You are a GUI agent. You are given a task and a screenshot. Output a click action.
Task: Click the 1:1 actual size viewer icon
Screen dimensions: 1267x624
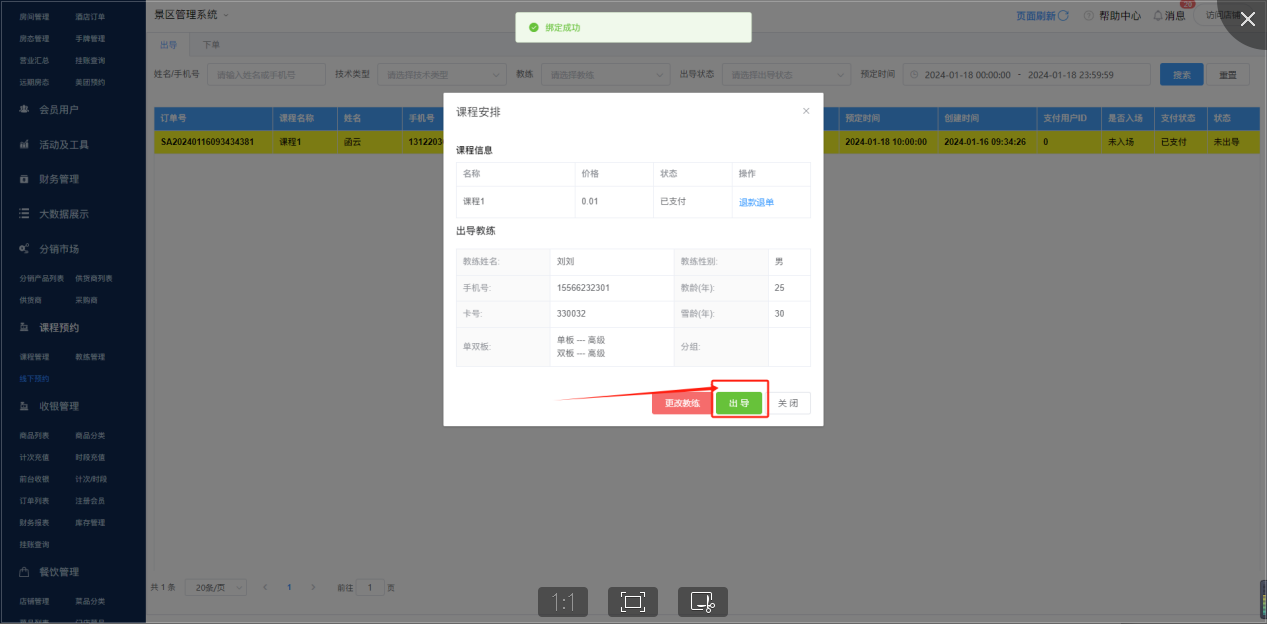point(563,601)
